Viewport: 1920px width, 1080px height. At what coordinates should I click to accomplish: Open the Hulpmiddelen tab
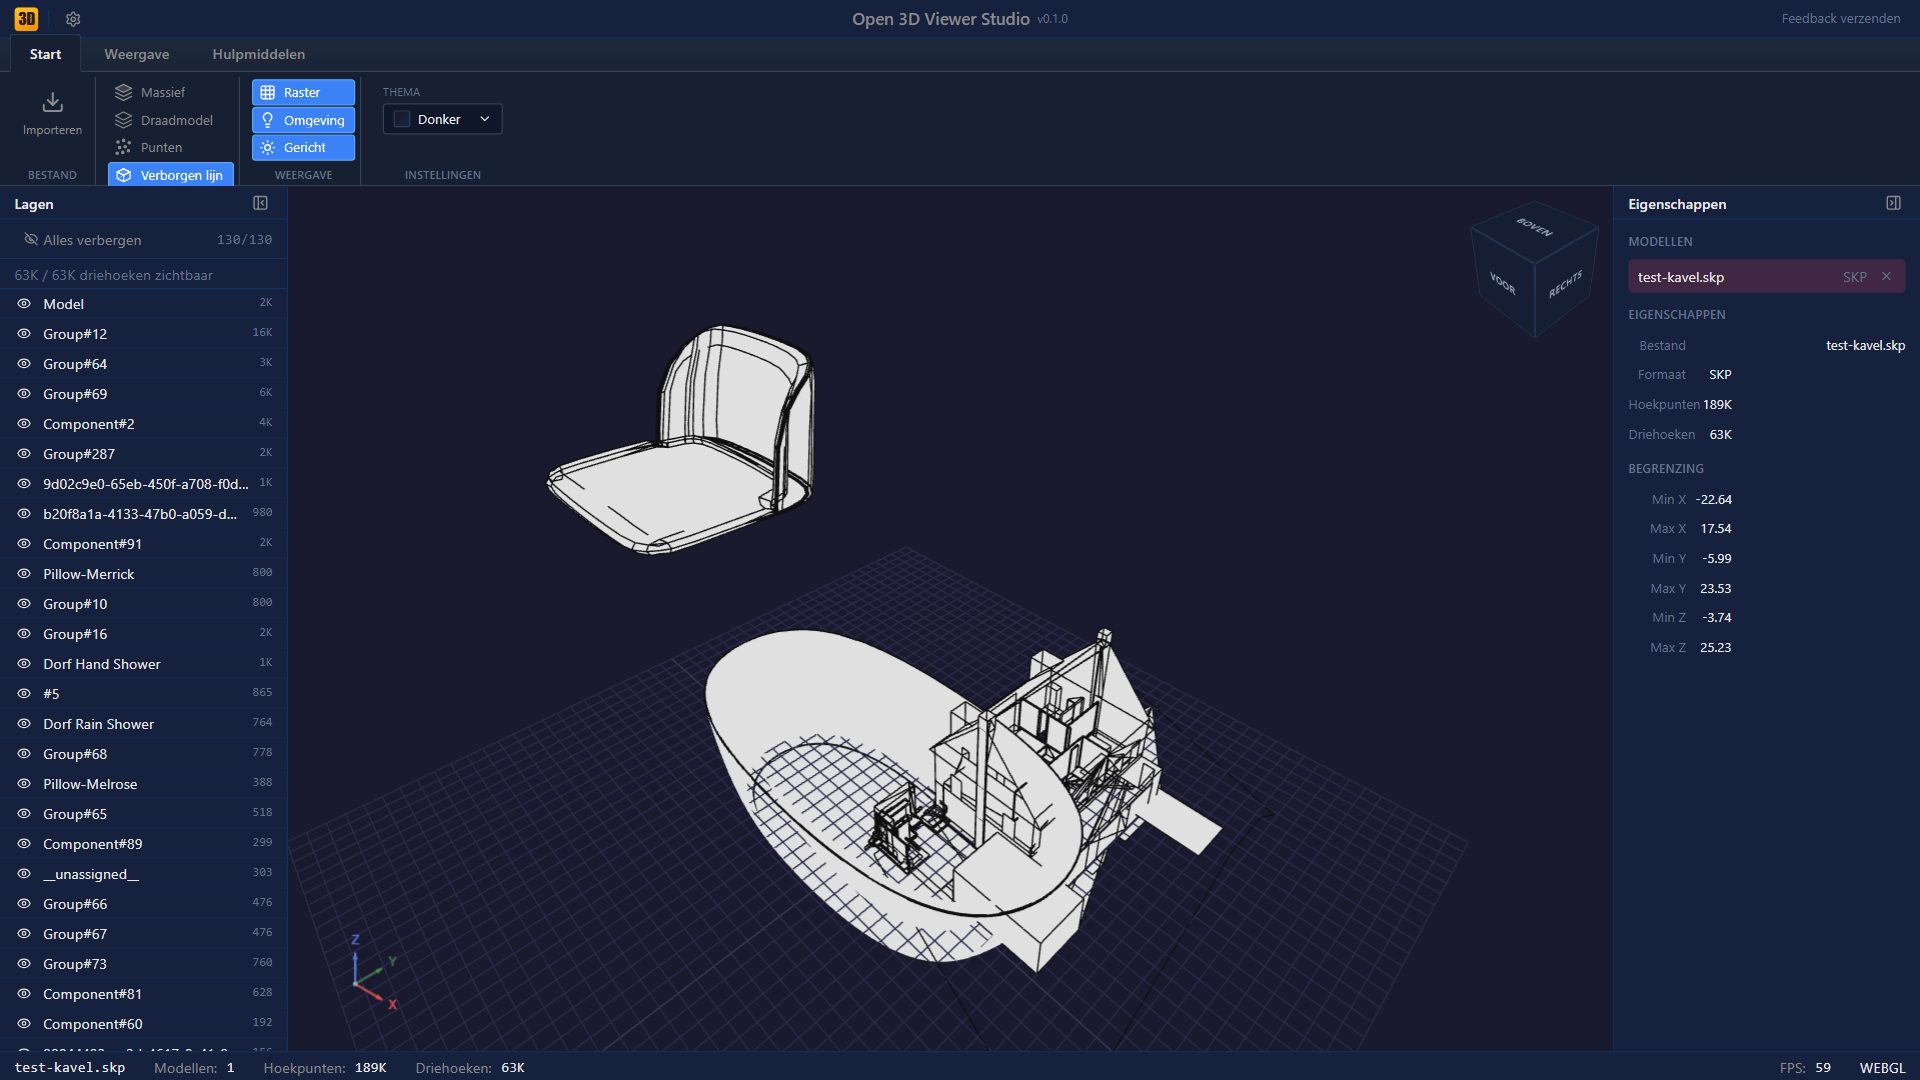click(x=259, y=54)
